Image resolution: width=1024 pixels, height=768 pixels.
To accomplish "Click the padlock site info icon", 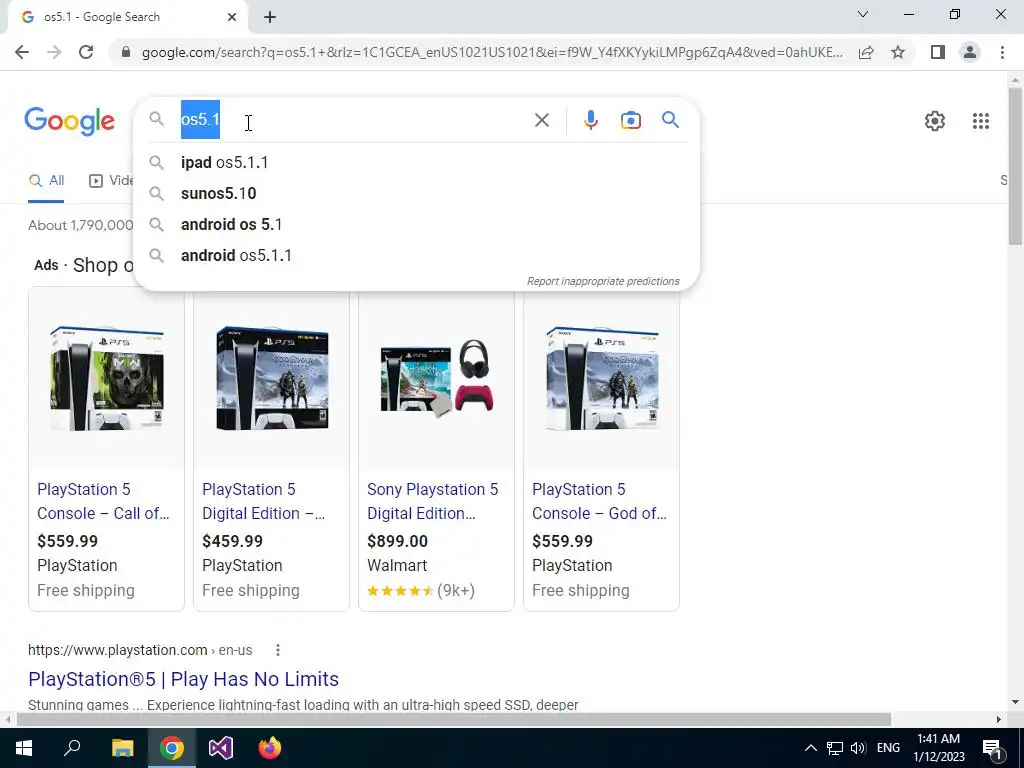I will click(x=126, y=52).
